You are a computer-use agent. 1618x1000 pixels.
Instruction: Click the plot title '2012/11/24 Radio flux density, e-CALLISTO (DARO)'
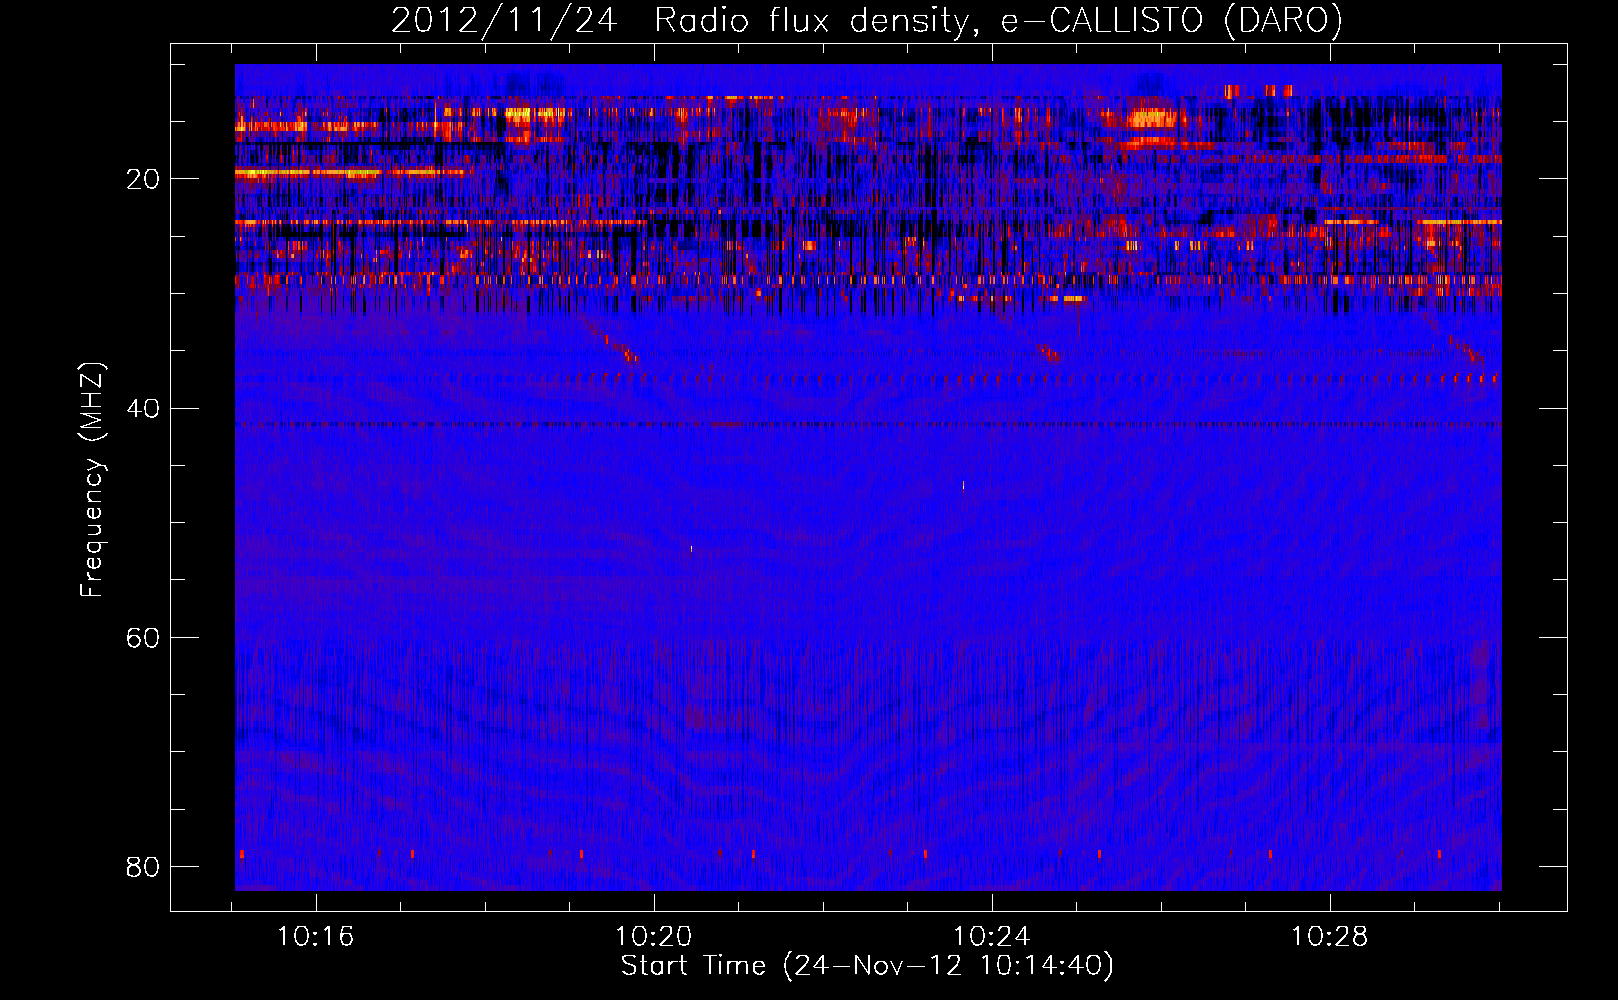point(866,20)
